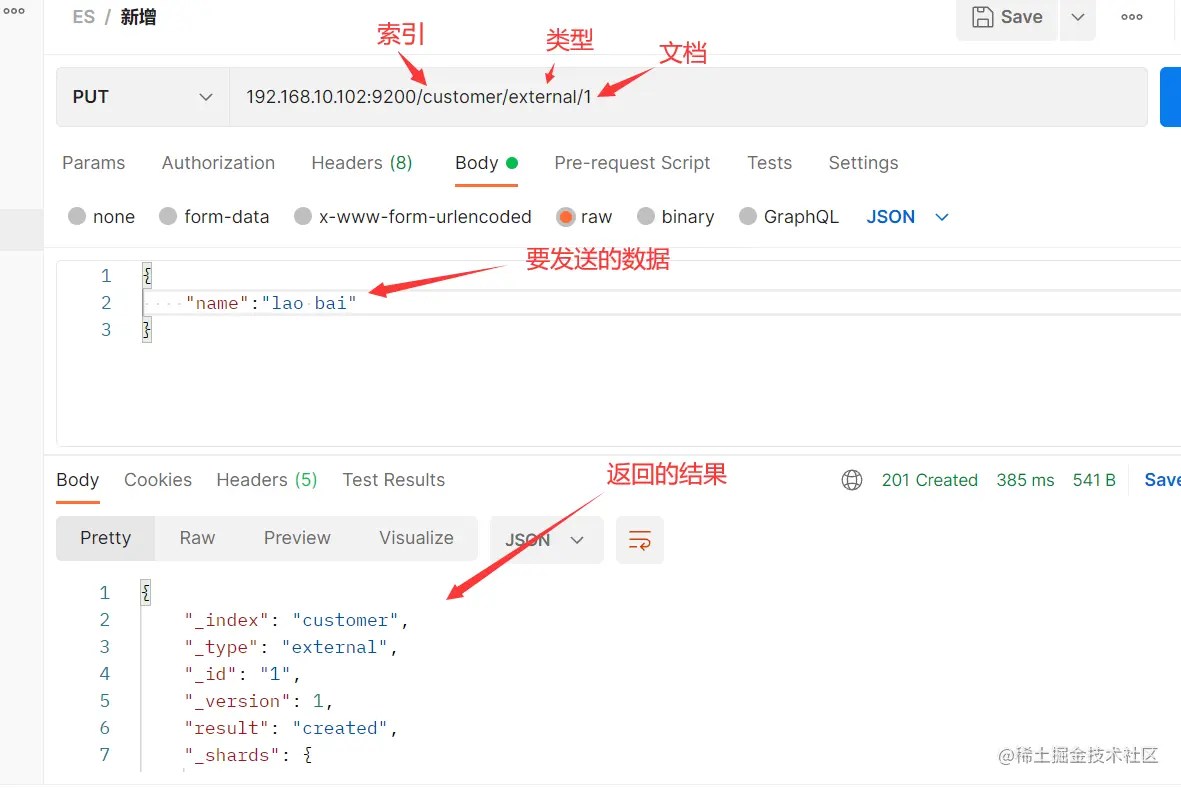1181x788 pixels.
Task: Open the request Settings tab
Action: 863,163
